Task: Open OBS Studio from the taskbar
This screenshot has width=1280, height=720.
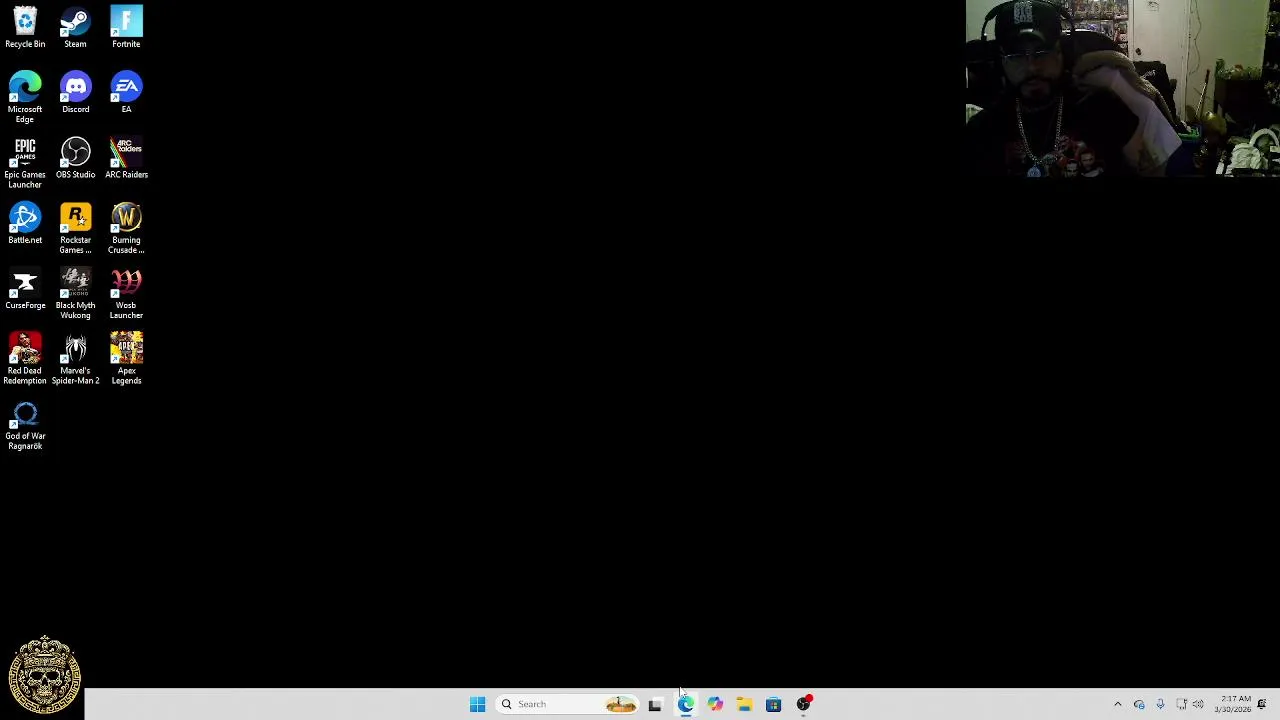Action: click(803, 704)
